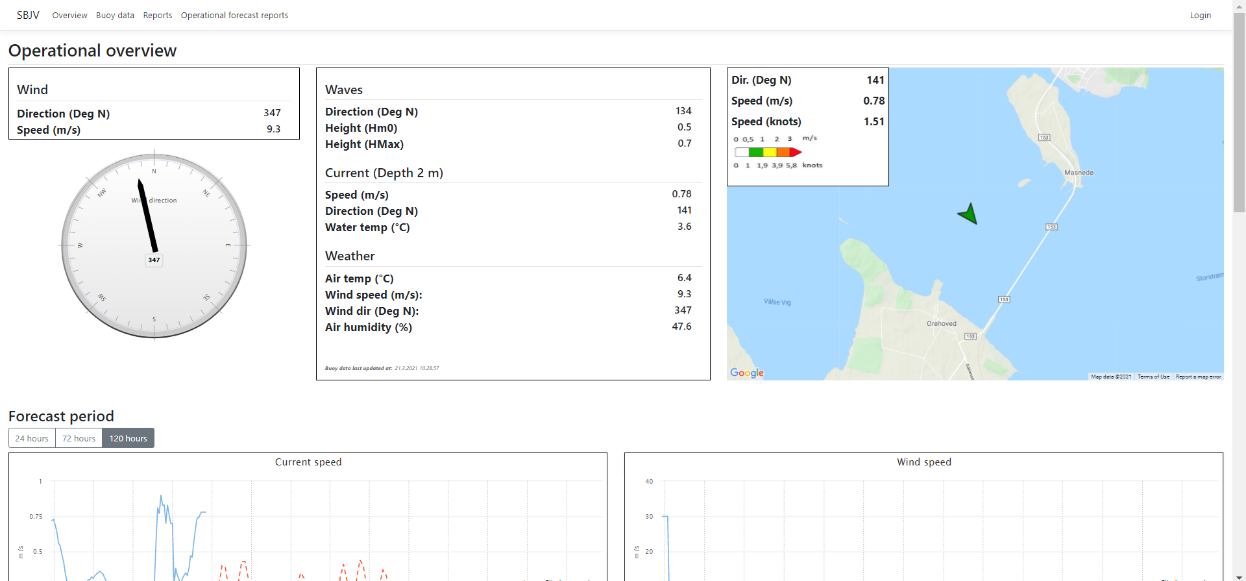Click the red arrow tip of speed legend

[x=795, y=152]
